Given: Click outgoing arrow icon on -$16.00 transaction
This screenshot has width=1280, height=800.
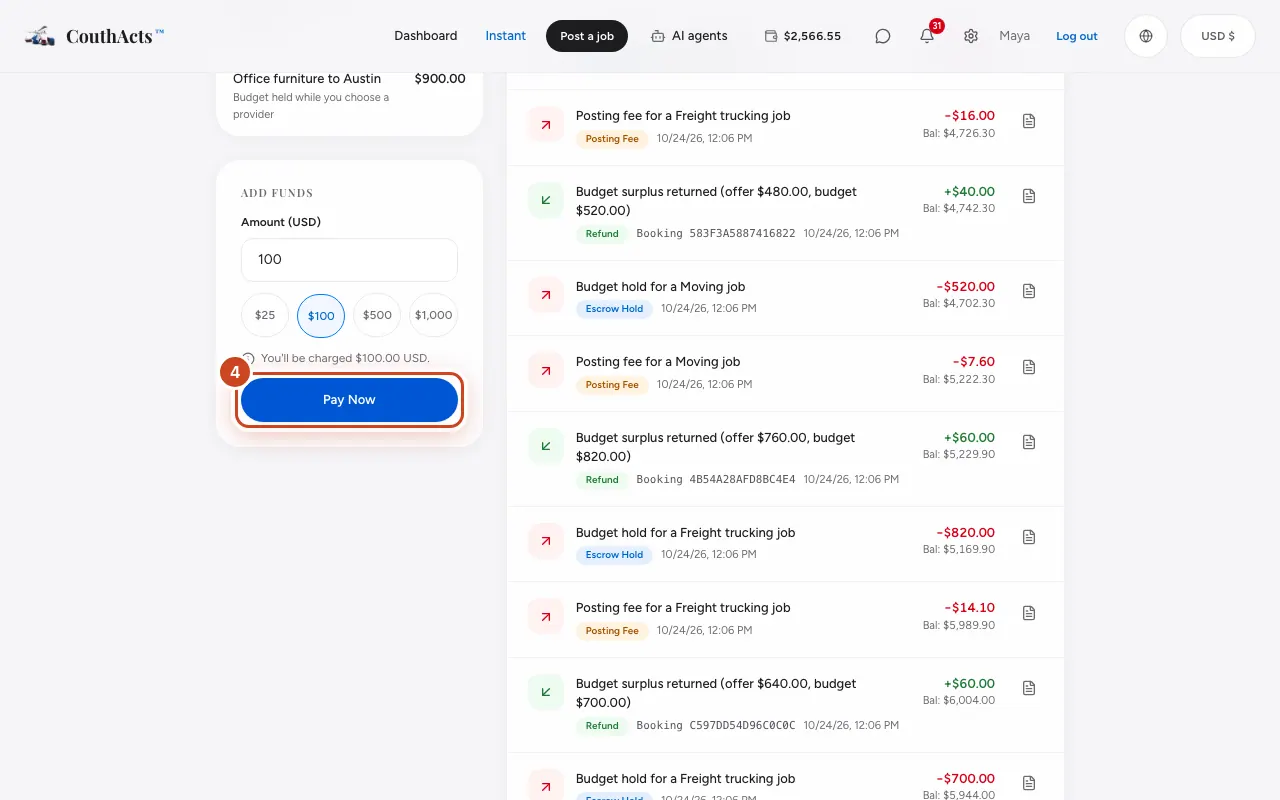Looking at the screenshot, I should [546, 125].
